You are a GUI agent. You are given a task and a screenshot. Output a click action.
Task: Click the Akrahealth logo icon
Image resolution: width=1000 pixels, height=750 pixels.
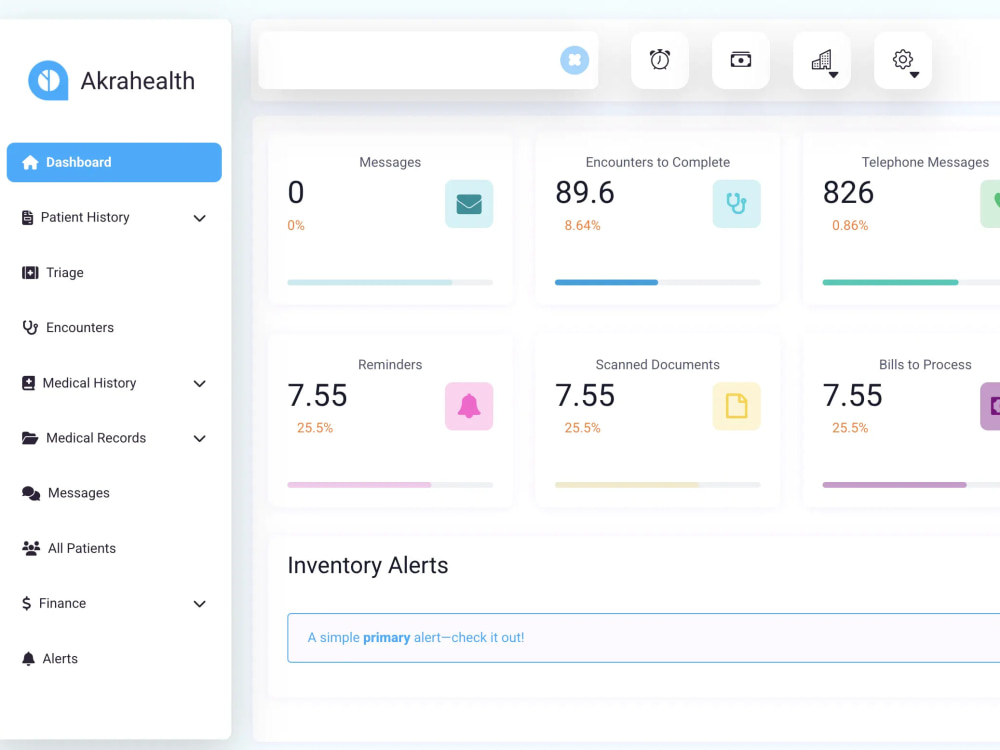pos(48,80)
